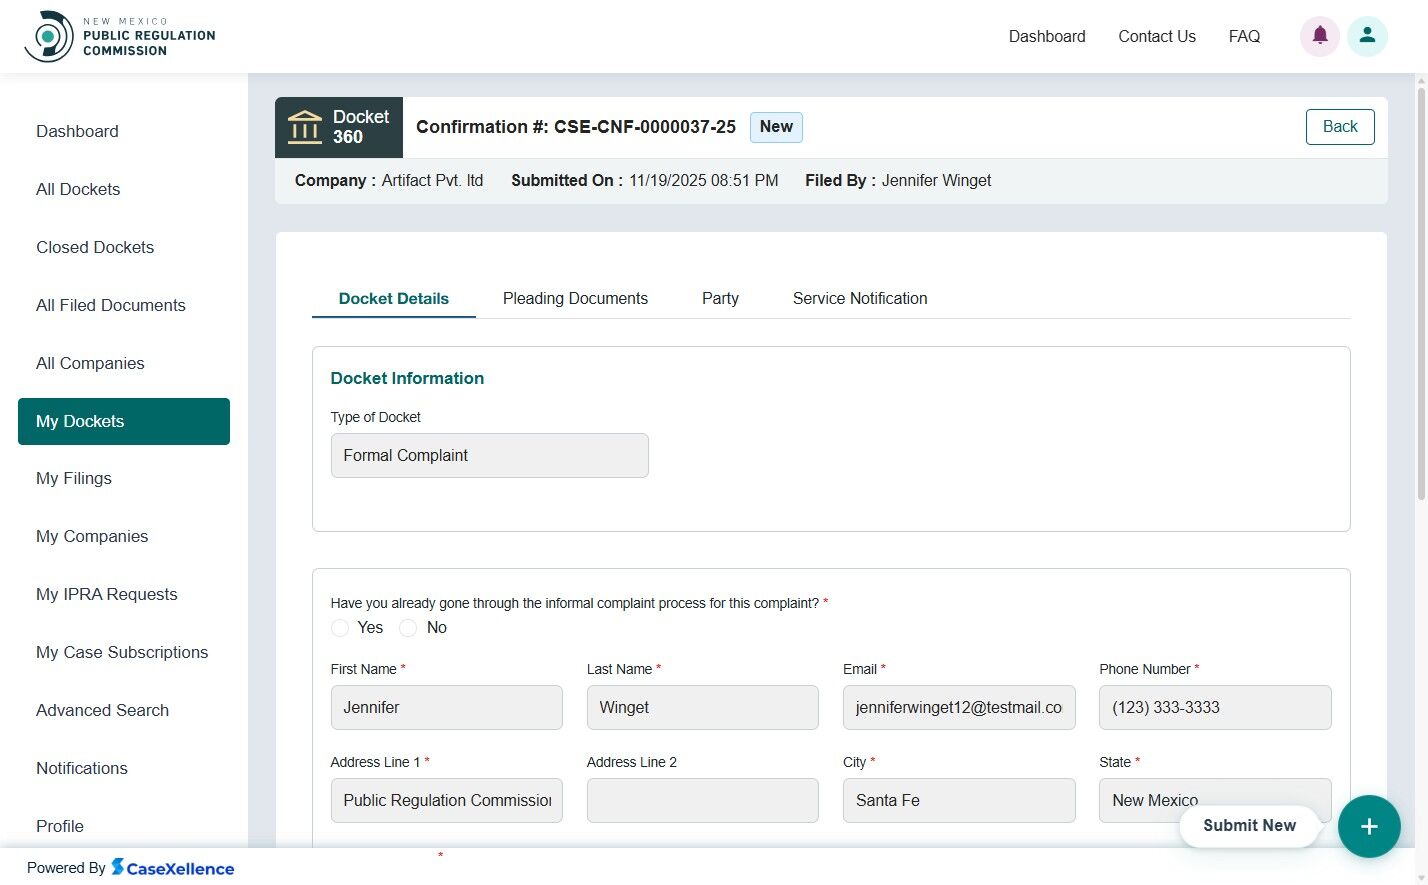
Task: Open the Party tab
Action: tap(720, 298)
